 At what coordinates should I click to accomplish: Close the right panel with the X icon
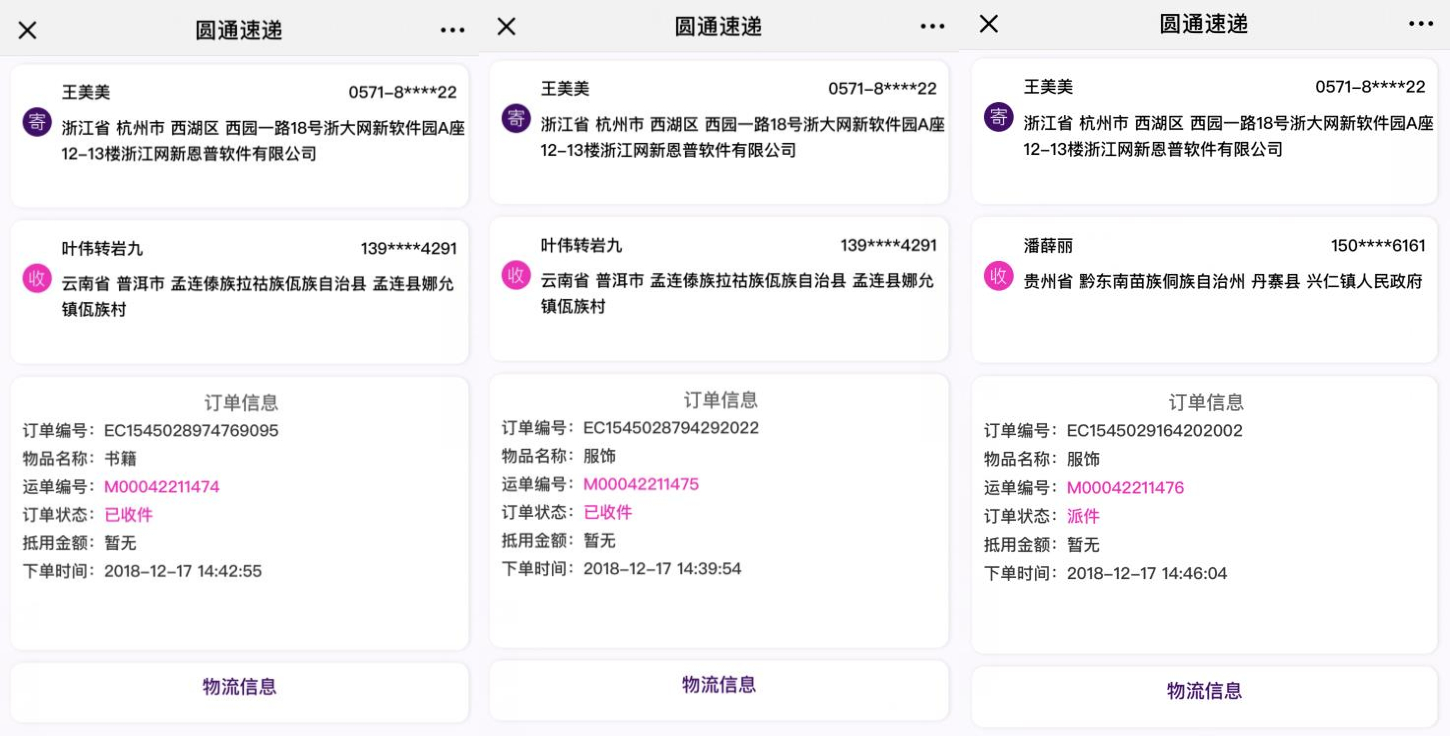tap(989, 23)
